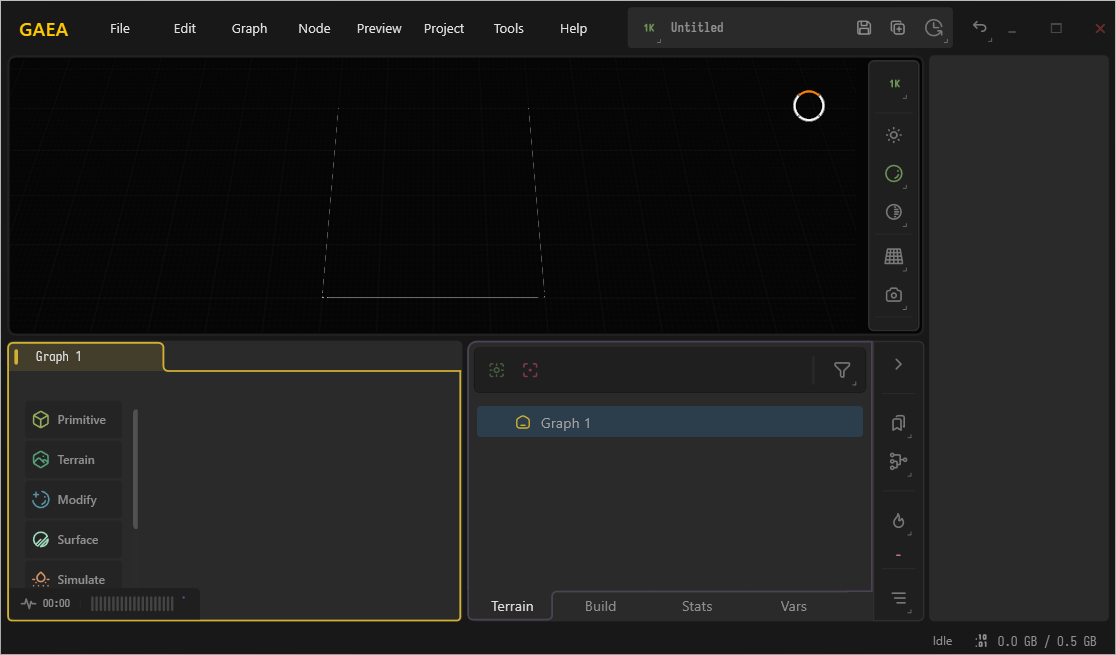Image resolution: width=1116 pixels, height=655 pixels.
Task: Open the Primitive node category
Action: pyautogui.click(x=73, y=420)
